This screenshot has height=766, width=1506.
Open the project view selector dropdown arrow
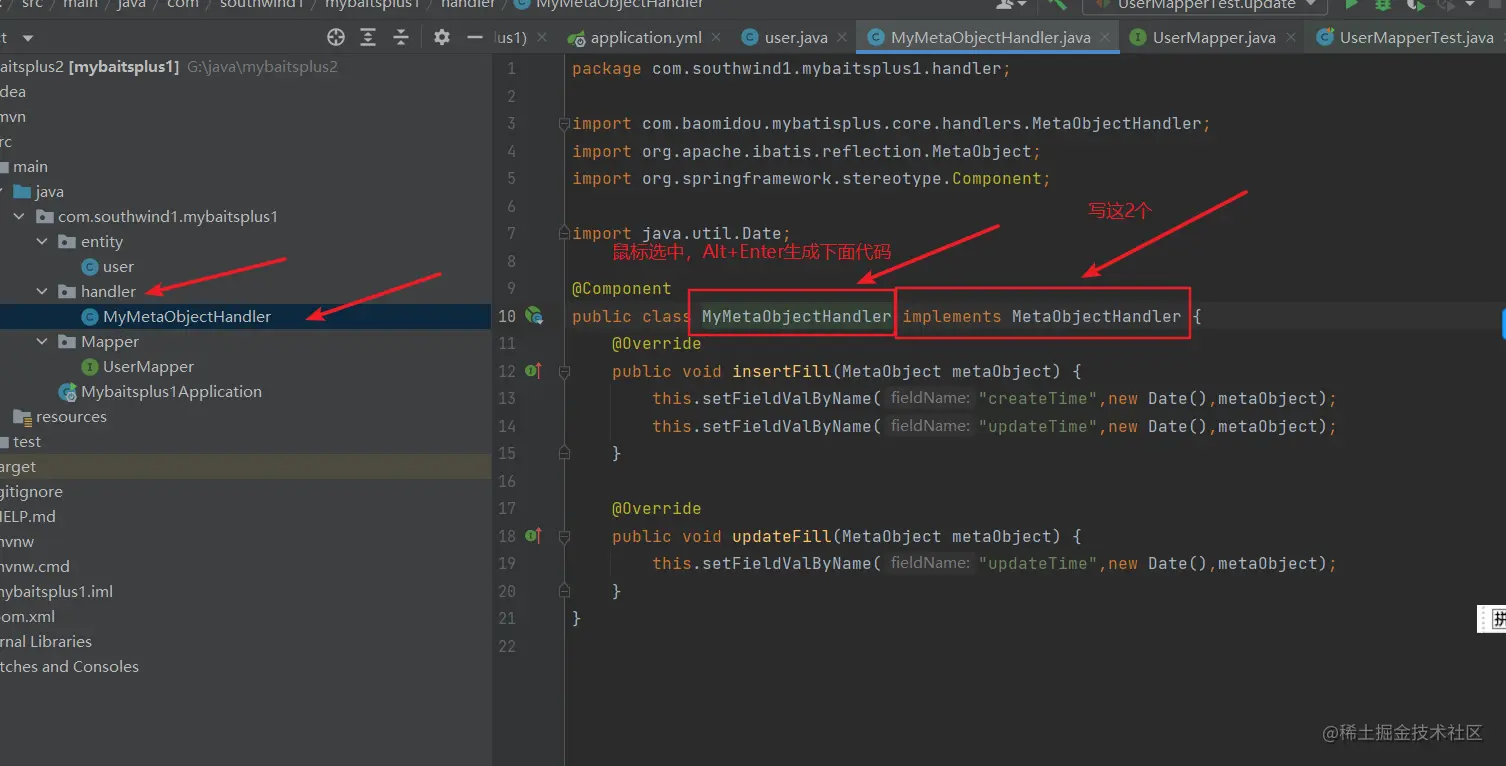point(28,38)
